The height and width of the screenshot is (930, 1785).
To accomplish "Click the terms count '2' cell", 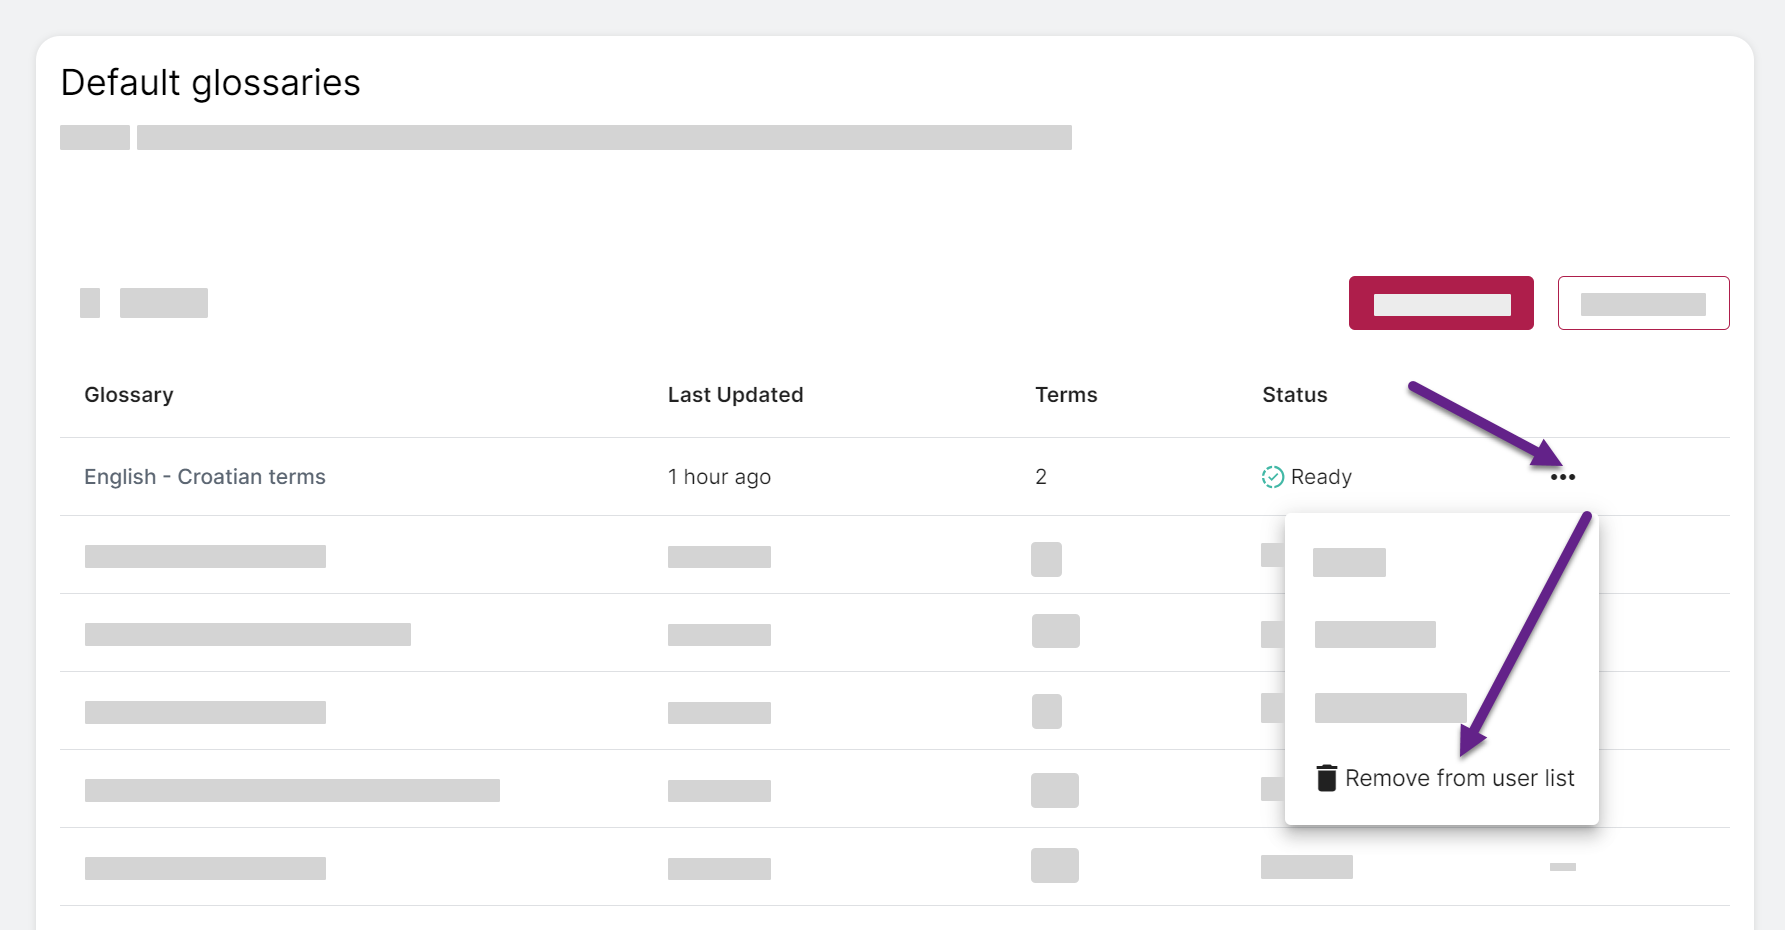I will [1041, 477].
